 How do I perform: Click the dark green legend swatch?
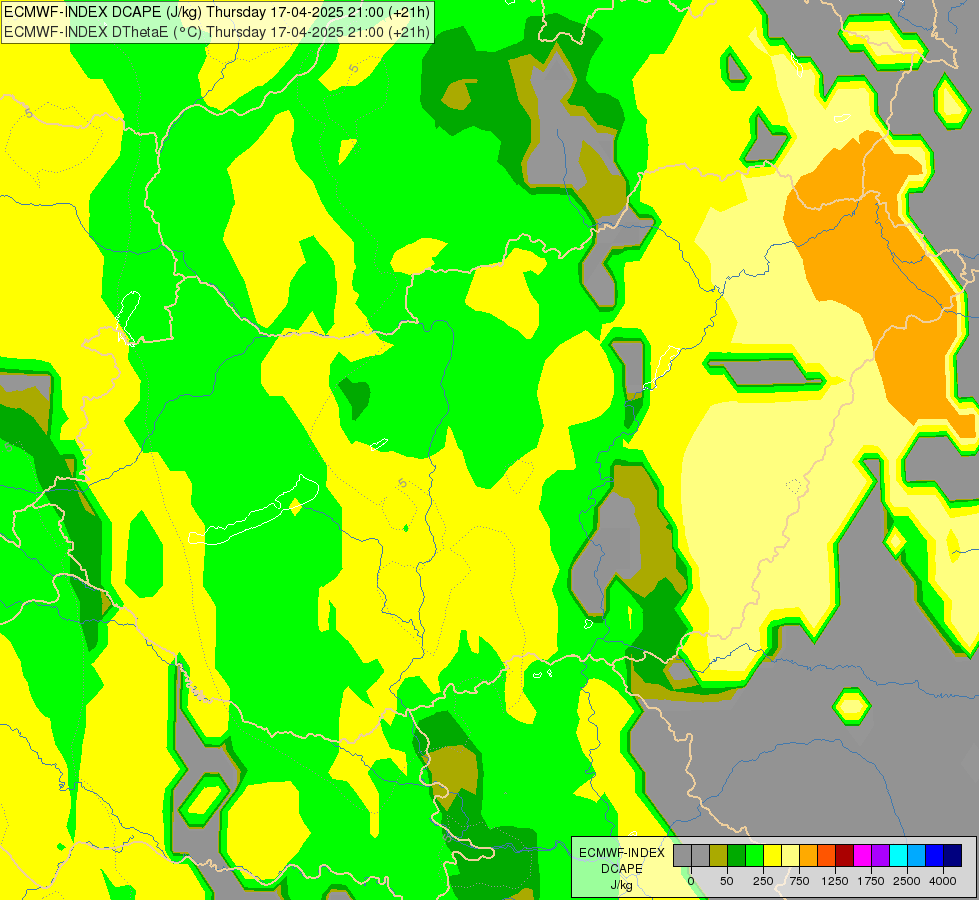tap(737, 855)
